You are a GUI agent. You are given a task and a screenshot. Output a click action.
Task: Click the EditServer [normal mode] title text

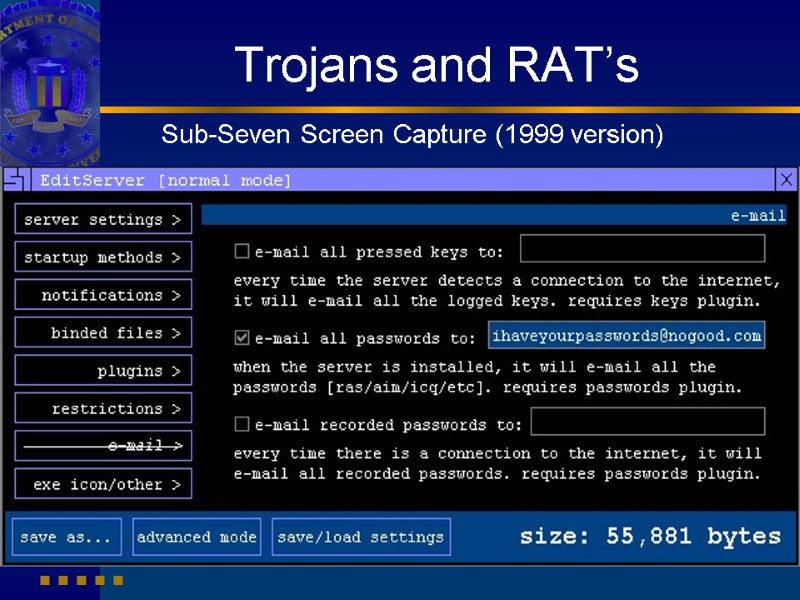[x=165, y=180]
